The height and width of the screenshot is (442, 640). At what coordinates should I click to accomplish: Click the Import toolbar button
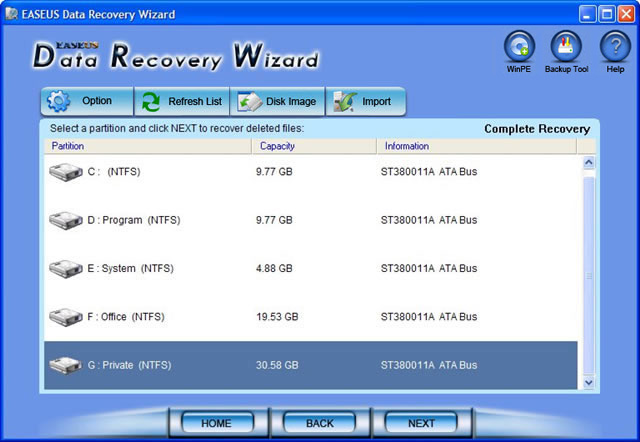[365, 101]
